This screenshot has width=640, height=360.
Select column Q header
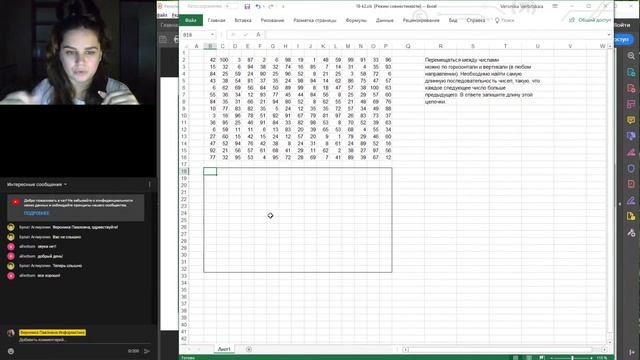(408, 46)
